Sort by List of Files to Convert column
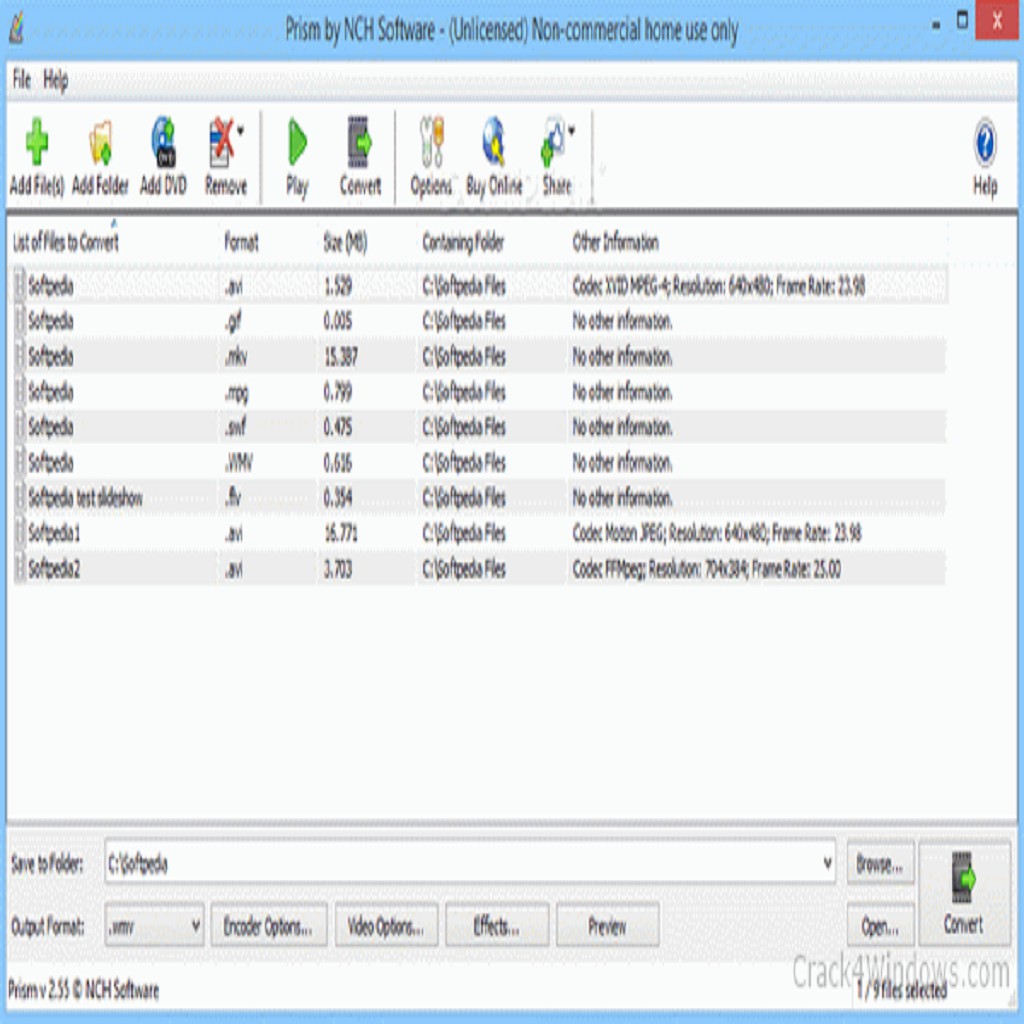The height and width of the screenshot is (1024, 1024). [x=65, y=242]
